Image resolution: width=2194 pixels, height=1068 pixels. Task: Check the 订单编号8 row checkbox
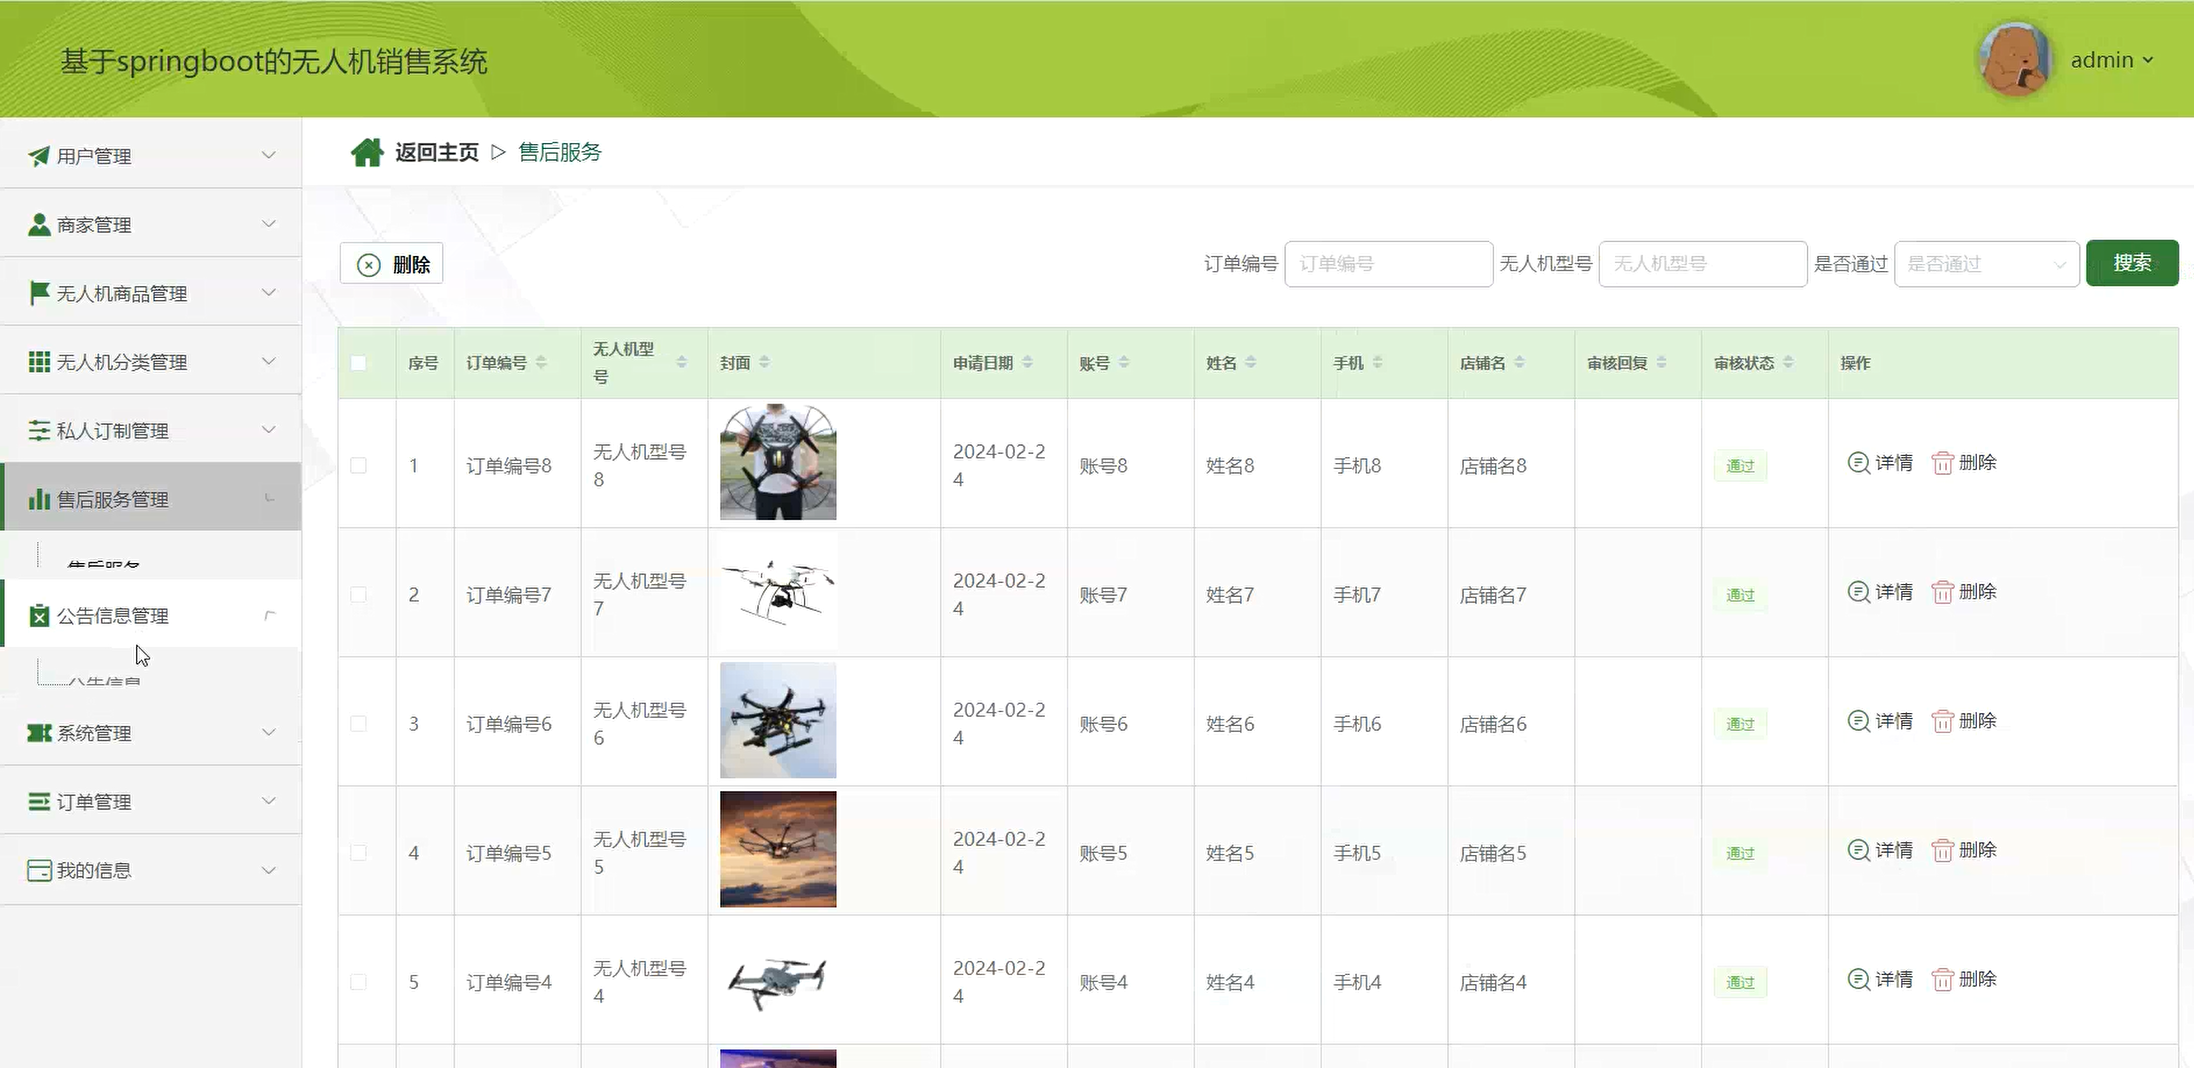pos(358,465)
